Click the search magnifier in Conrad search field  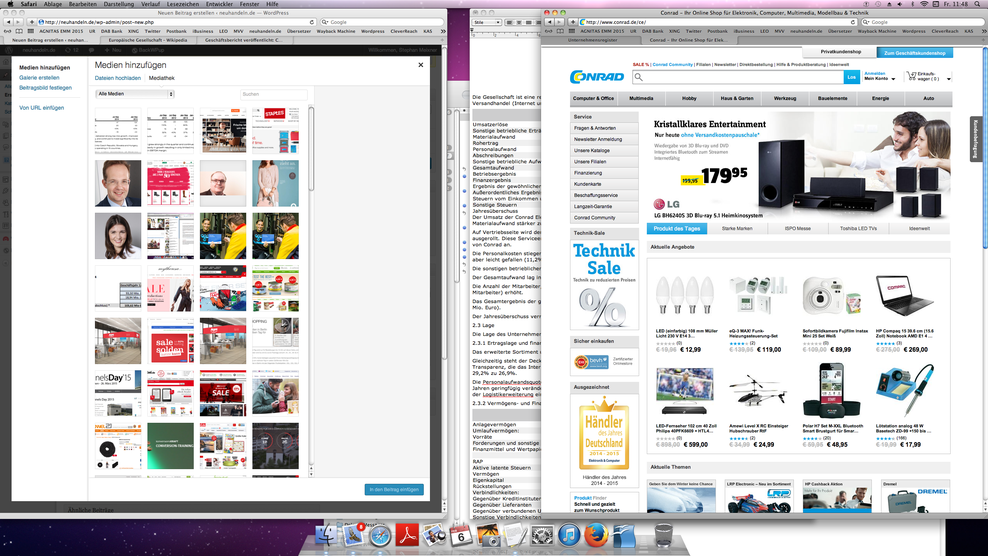click(x=639, y=77)
